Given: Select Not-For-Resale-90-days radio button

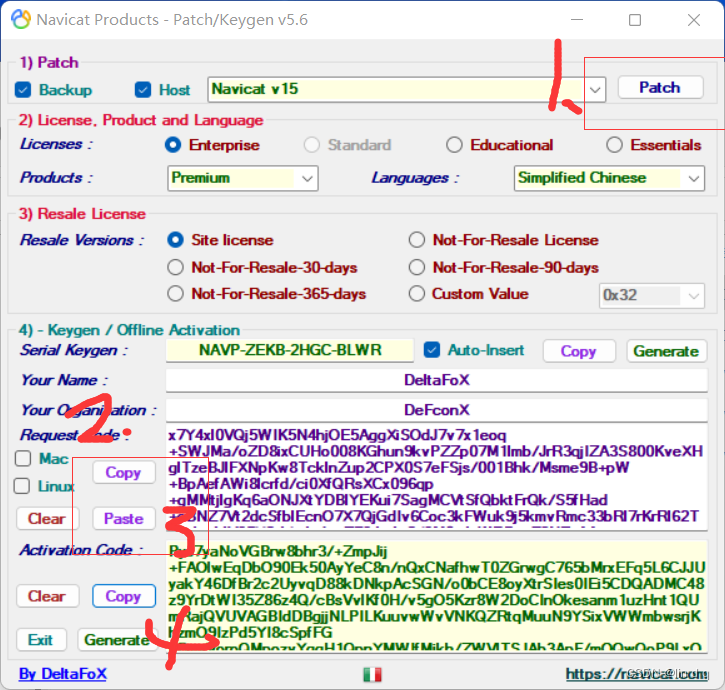Looking at the screenshot, I should (x=417, y=267).
